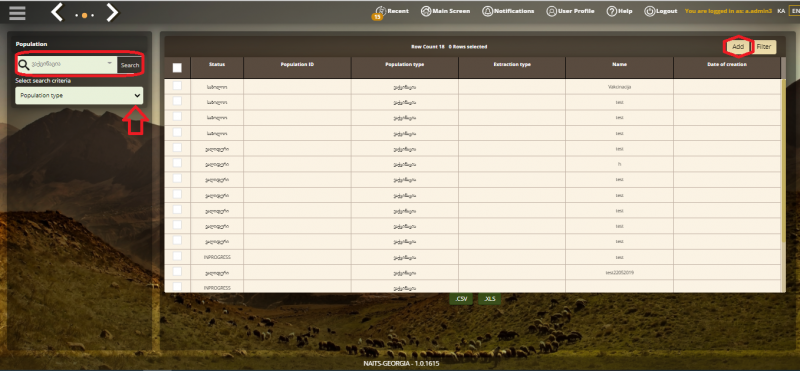
Task: Click the Recent badge showing 15
Action: 377,17
